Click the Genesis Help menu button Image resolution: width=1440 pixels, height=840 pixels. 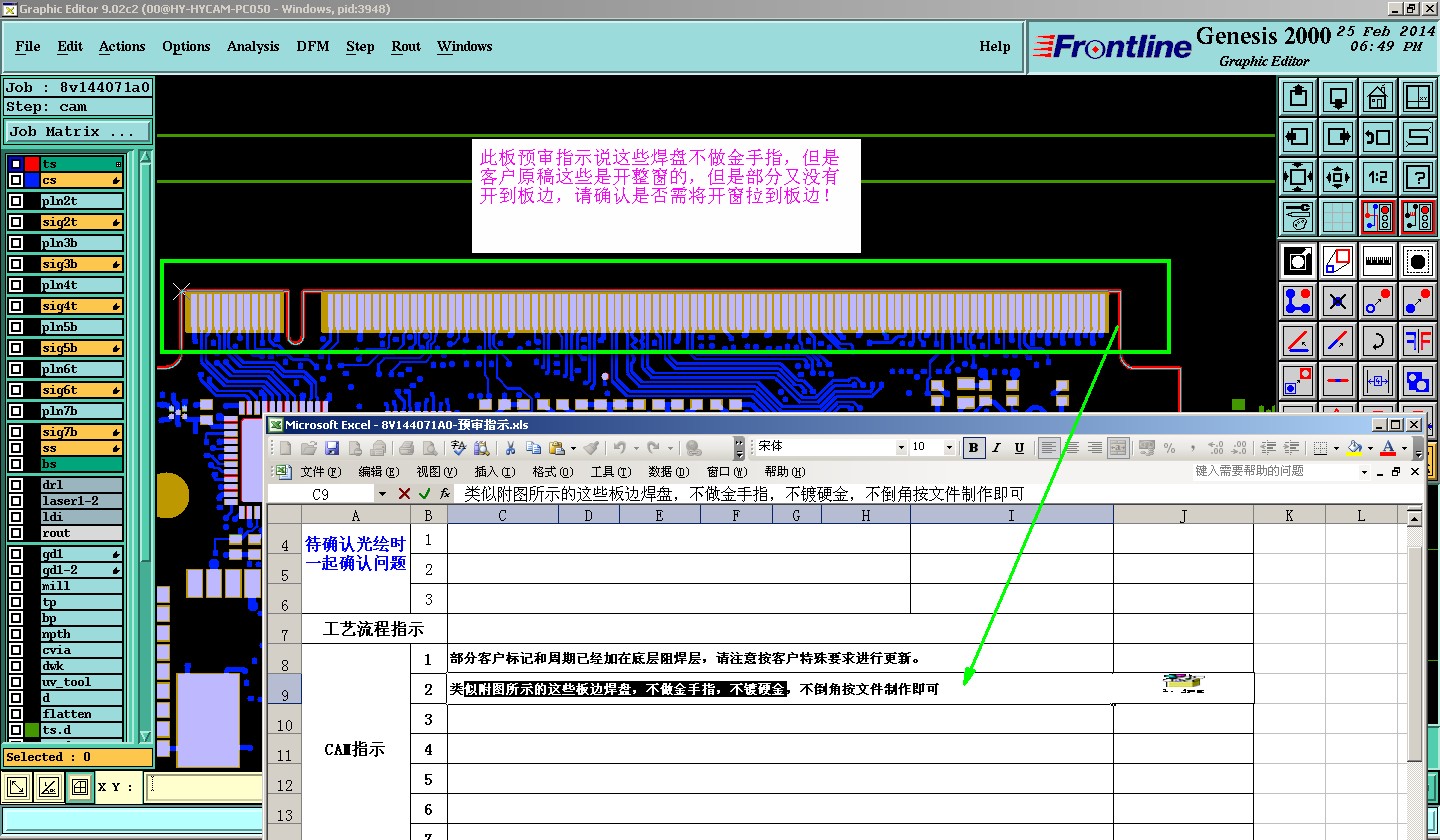click(994, 46)
